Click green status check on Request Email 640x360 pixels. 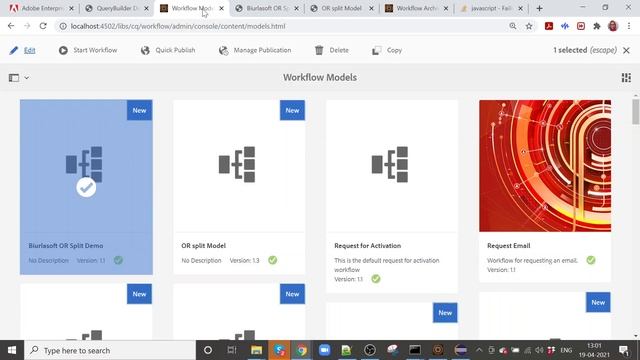point(591,260)
